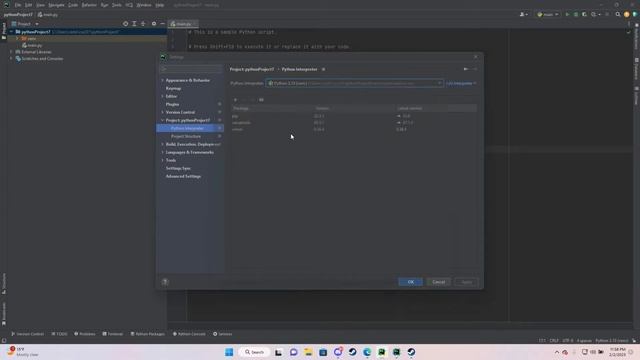Select Settings Sync entry
This screenshot has height=360, width=640.
click(178, 168)
